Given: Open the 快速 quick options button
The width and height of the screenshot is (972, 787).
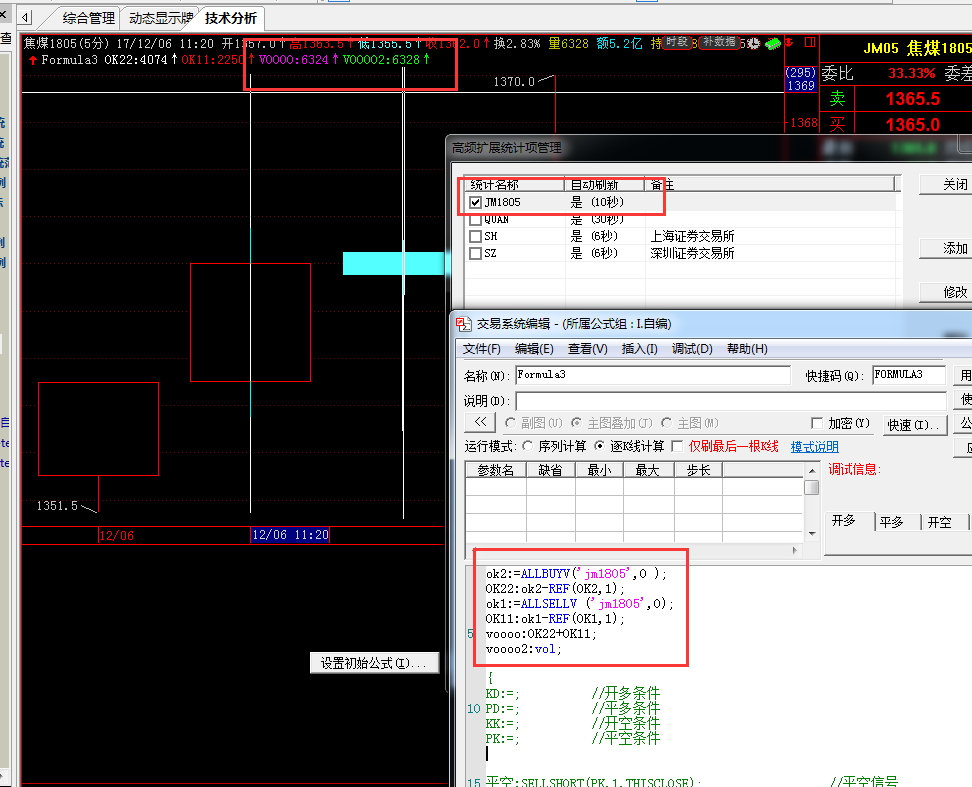Looking at the screenshot, I should click(x=914, y=425).
